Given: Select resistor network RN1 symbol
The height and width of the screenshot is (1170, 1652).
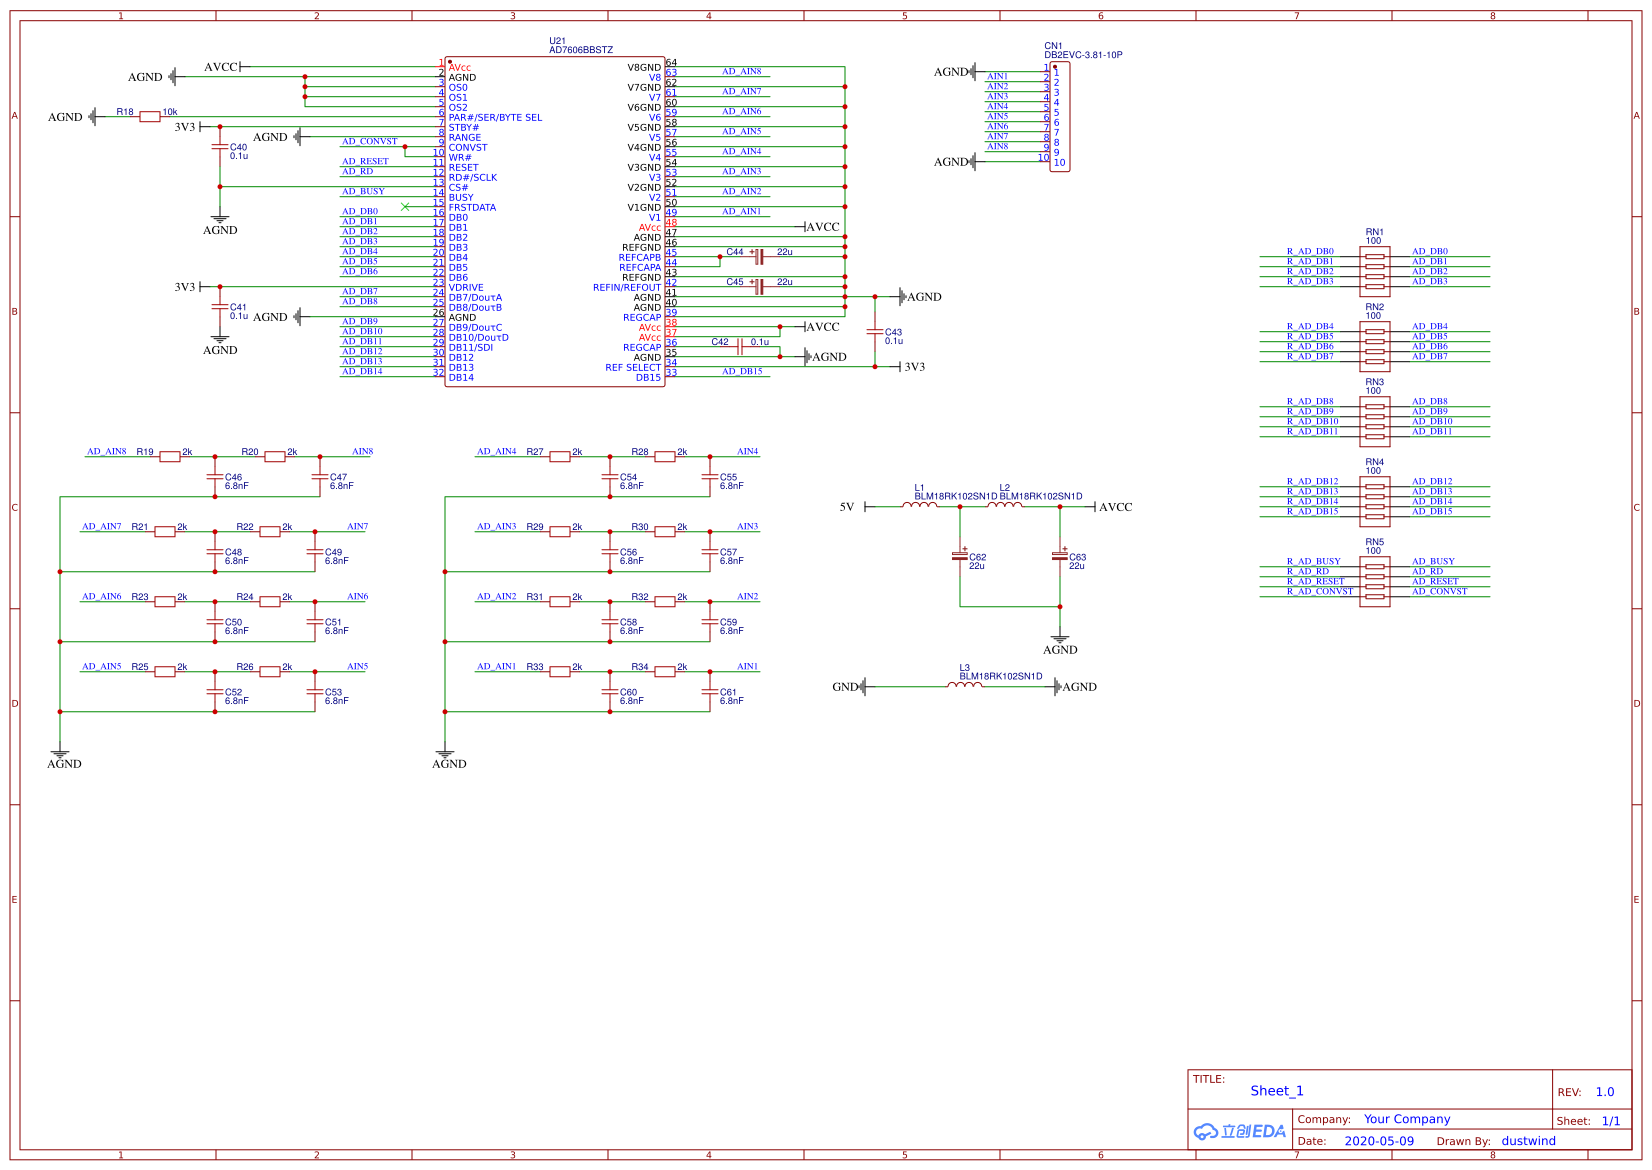Looking at the screenshot, I should (x=1375, y=266).
